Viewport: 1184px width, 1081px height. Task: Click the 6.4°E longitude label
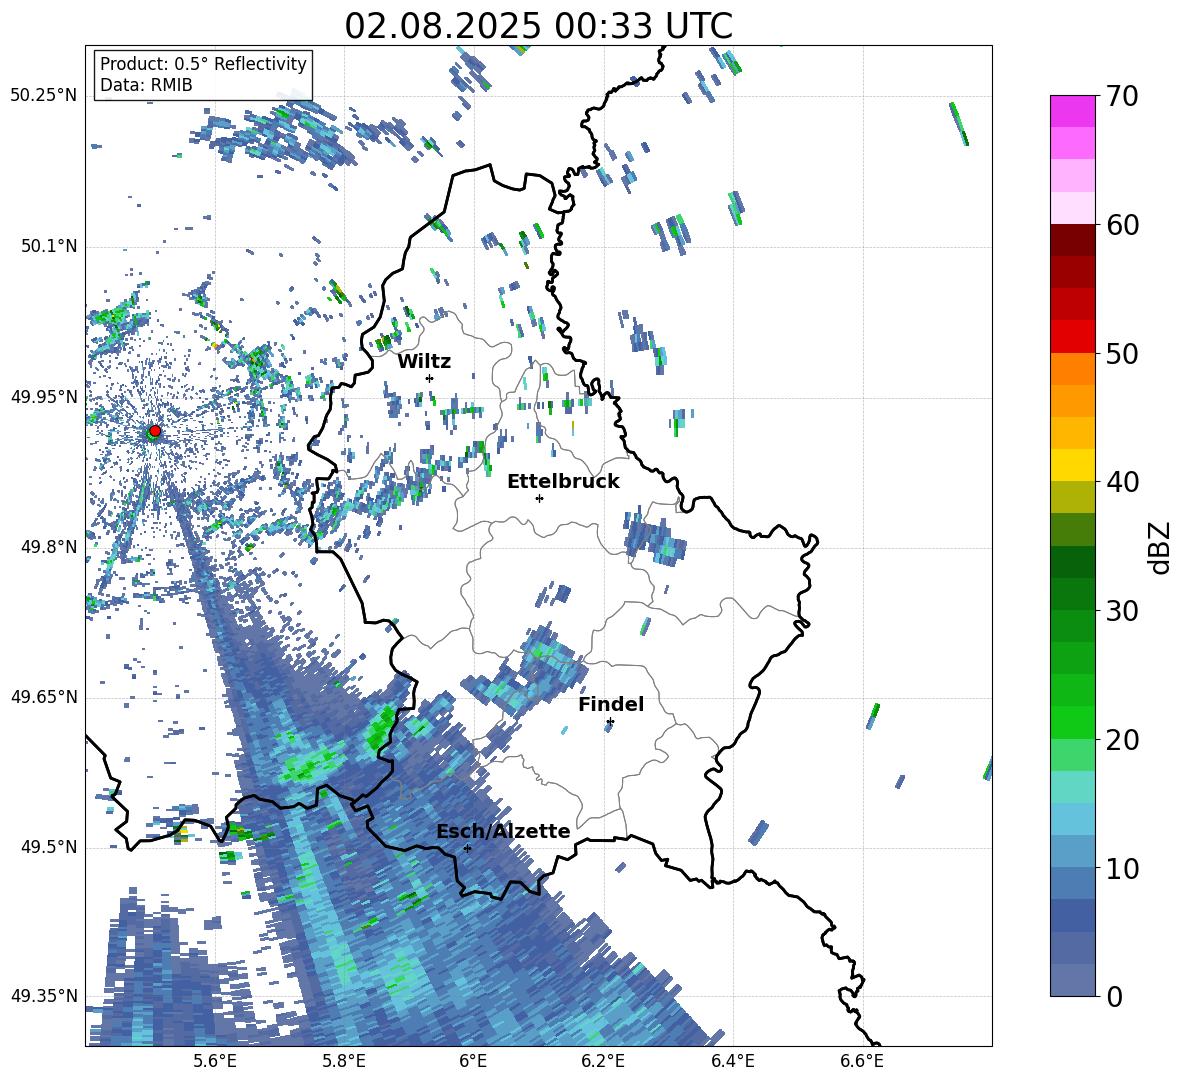pos(732,1061)
